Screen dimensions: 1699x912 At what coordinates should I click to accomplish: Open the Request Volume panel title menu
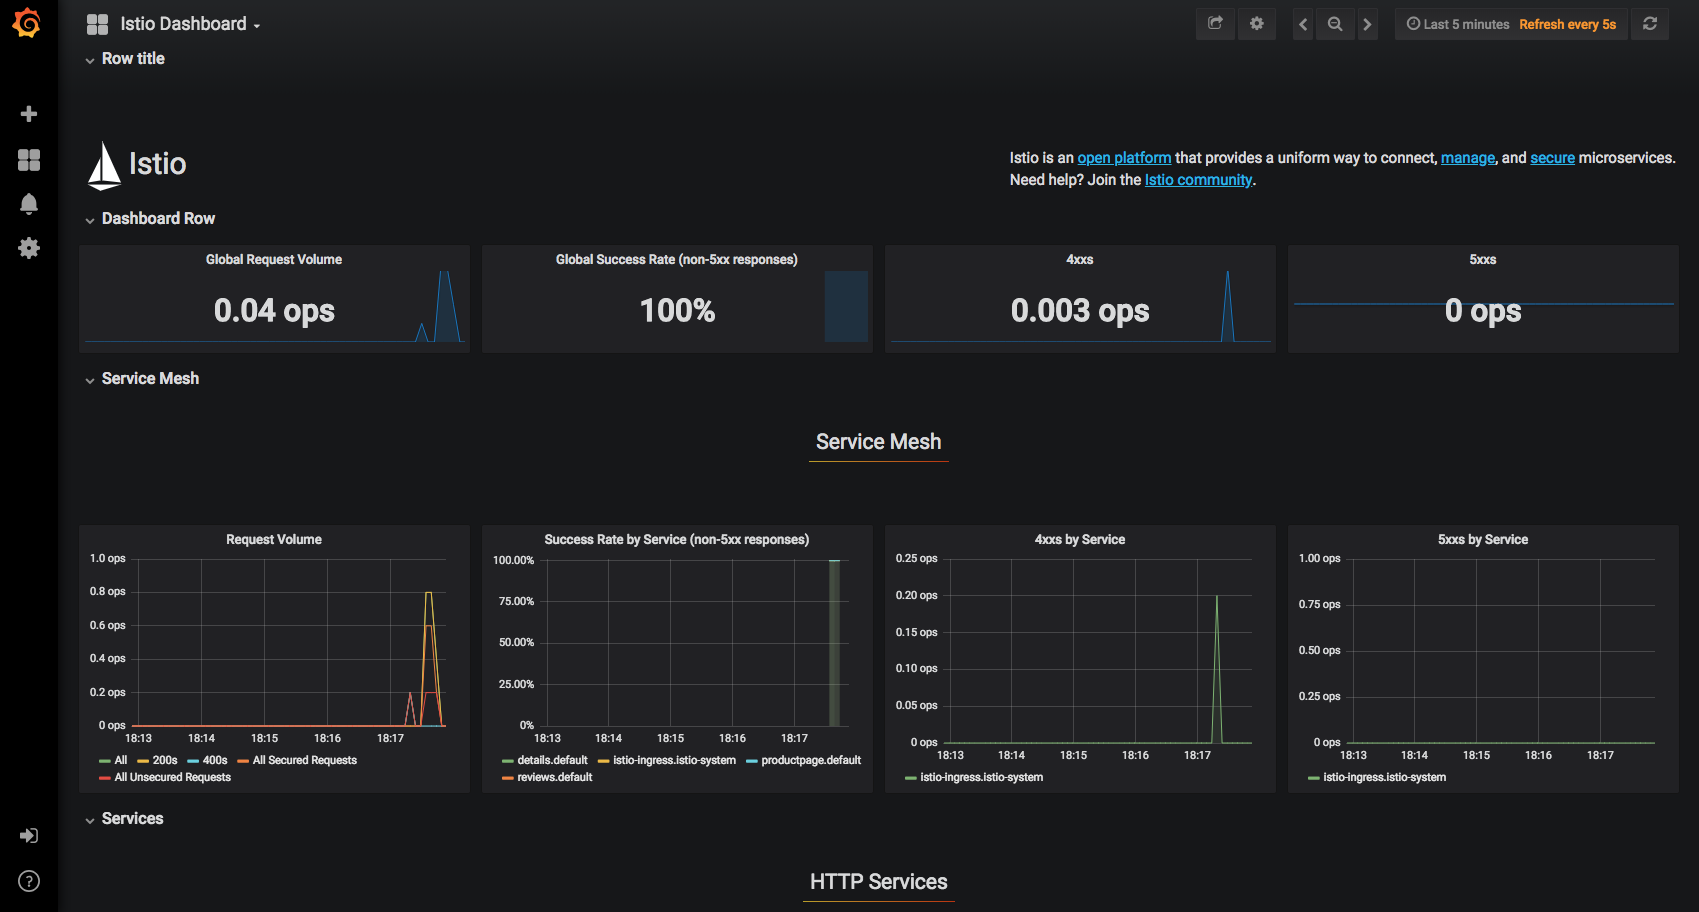(274, 540)
